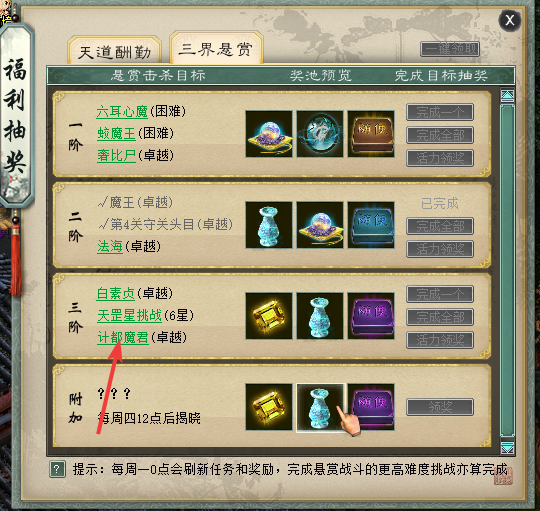The width and height of the screenshot is (540, 511).
Task: Select the dragon orb reward icon
Action: pyautogui.click(x=320, y=134)
